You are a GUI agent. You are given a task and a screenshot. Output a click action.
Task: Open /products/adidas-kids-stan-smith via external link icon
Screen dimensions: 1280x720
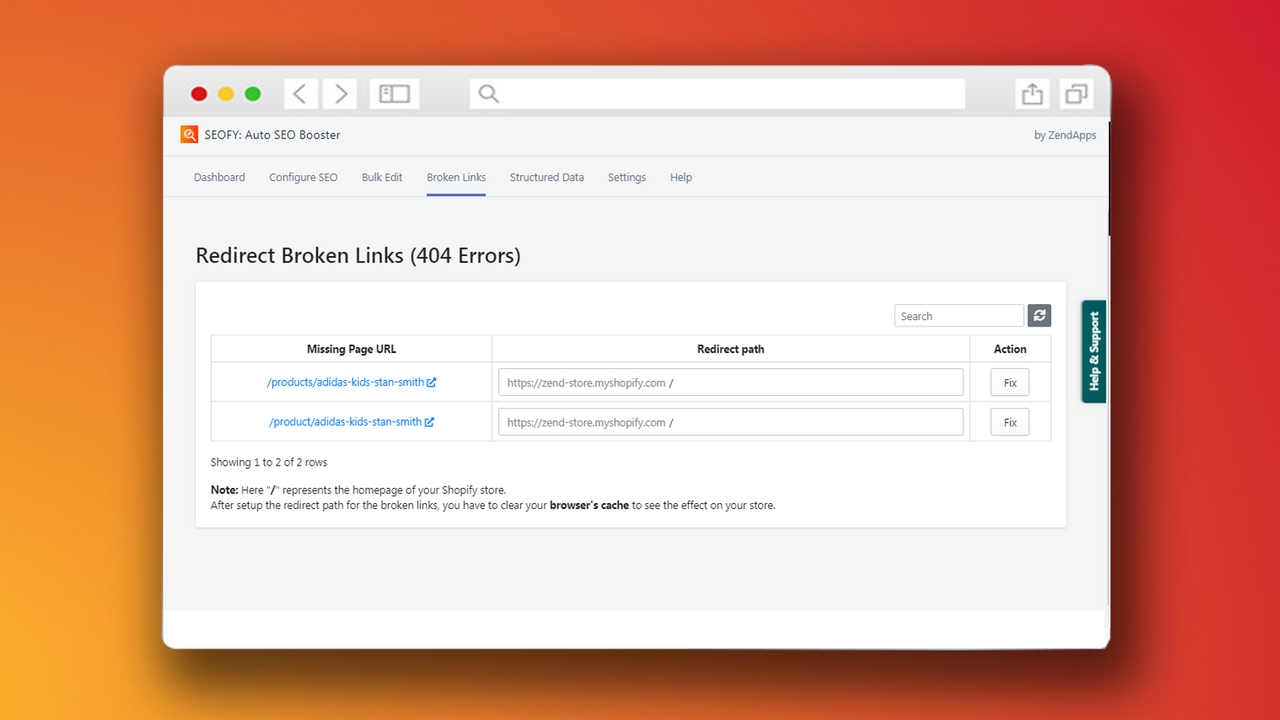click(432, 382)
